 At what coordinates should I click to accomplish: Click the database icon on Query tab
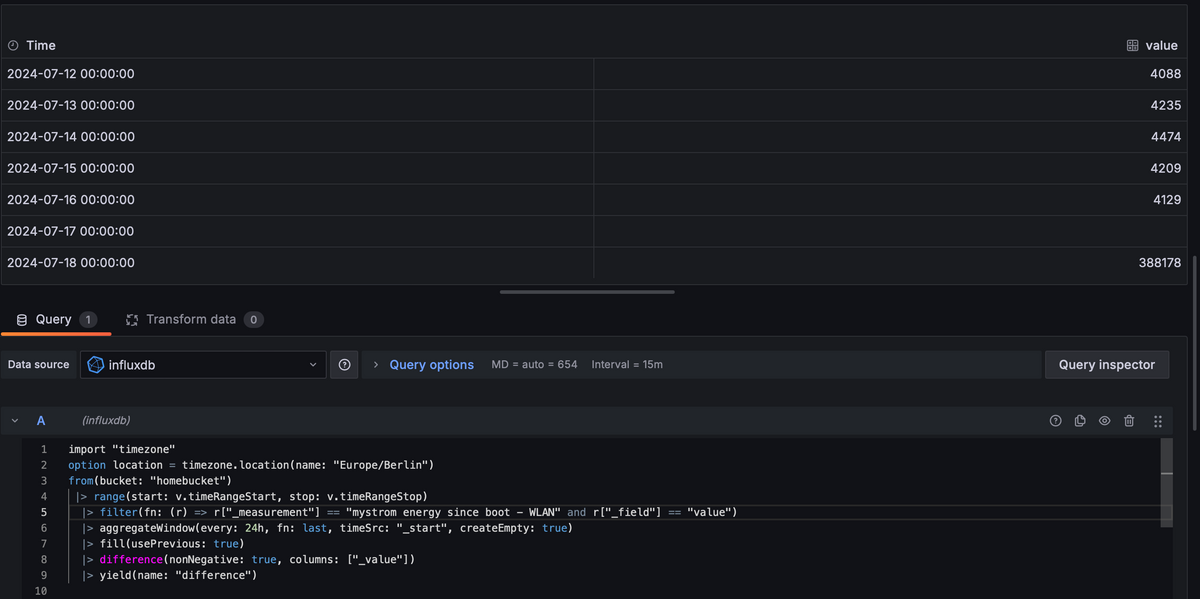pyautogui.click(x=22, y=319)
